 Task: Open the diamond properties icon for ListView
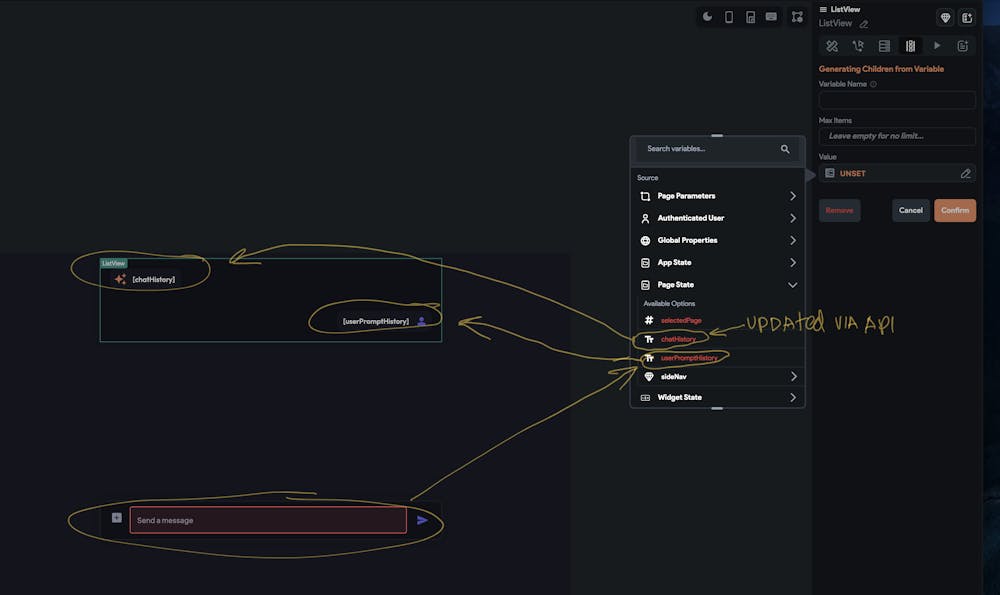coord(944,17)
